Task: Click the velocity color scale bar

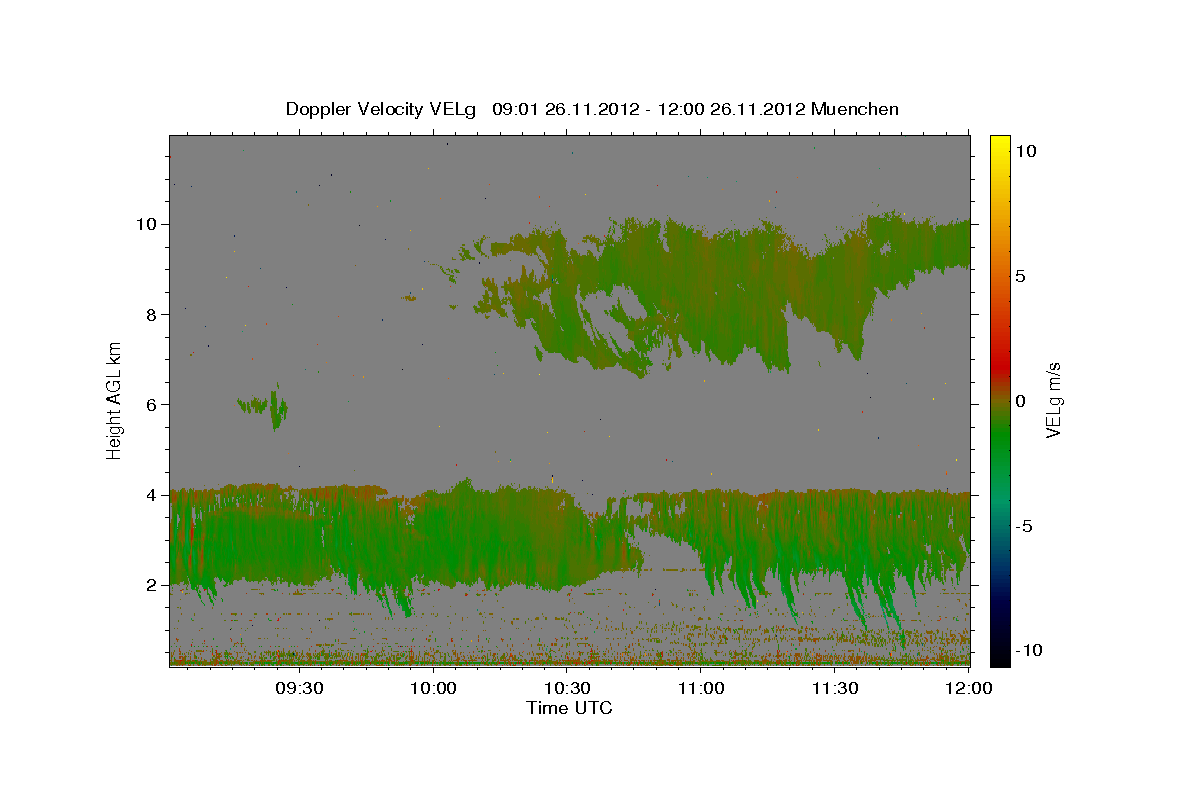Action: (999, 400)
